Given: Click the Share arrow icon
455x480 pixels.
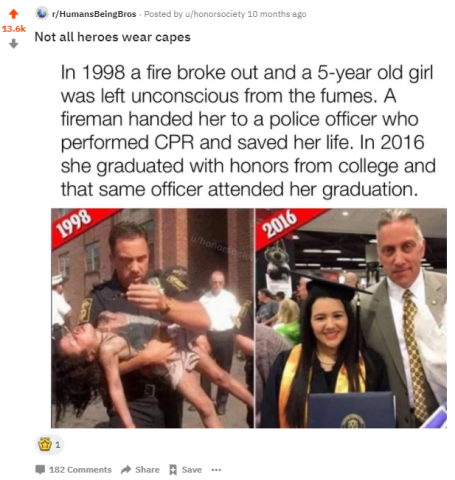Looking at the screenshot, I should [126, 470].
